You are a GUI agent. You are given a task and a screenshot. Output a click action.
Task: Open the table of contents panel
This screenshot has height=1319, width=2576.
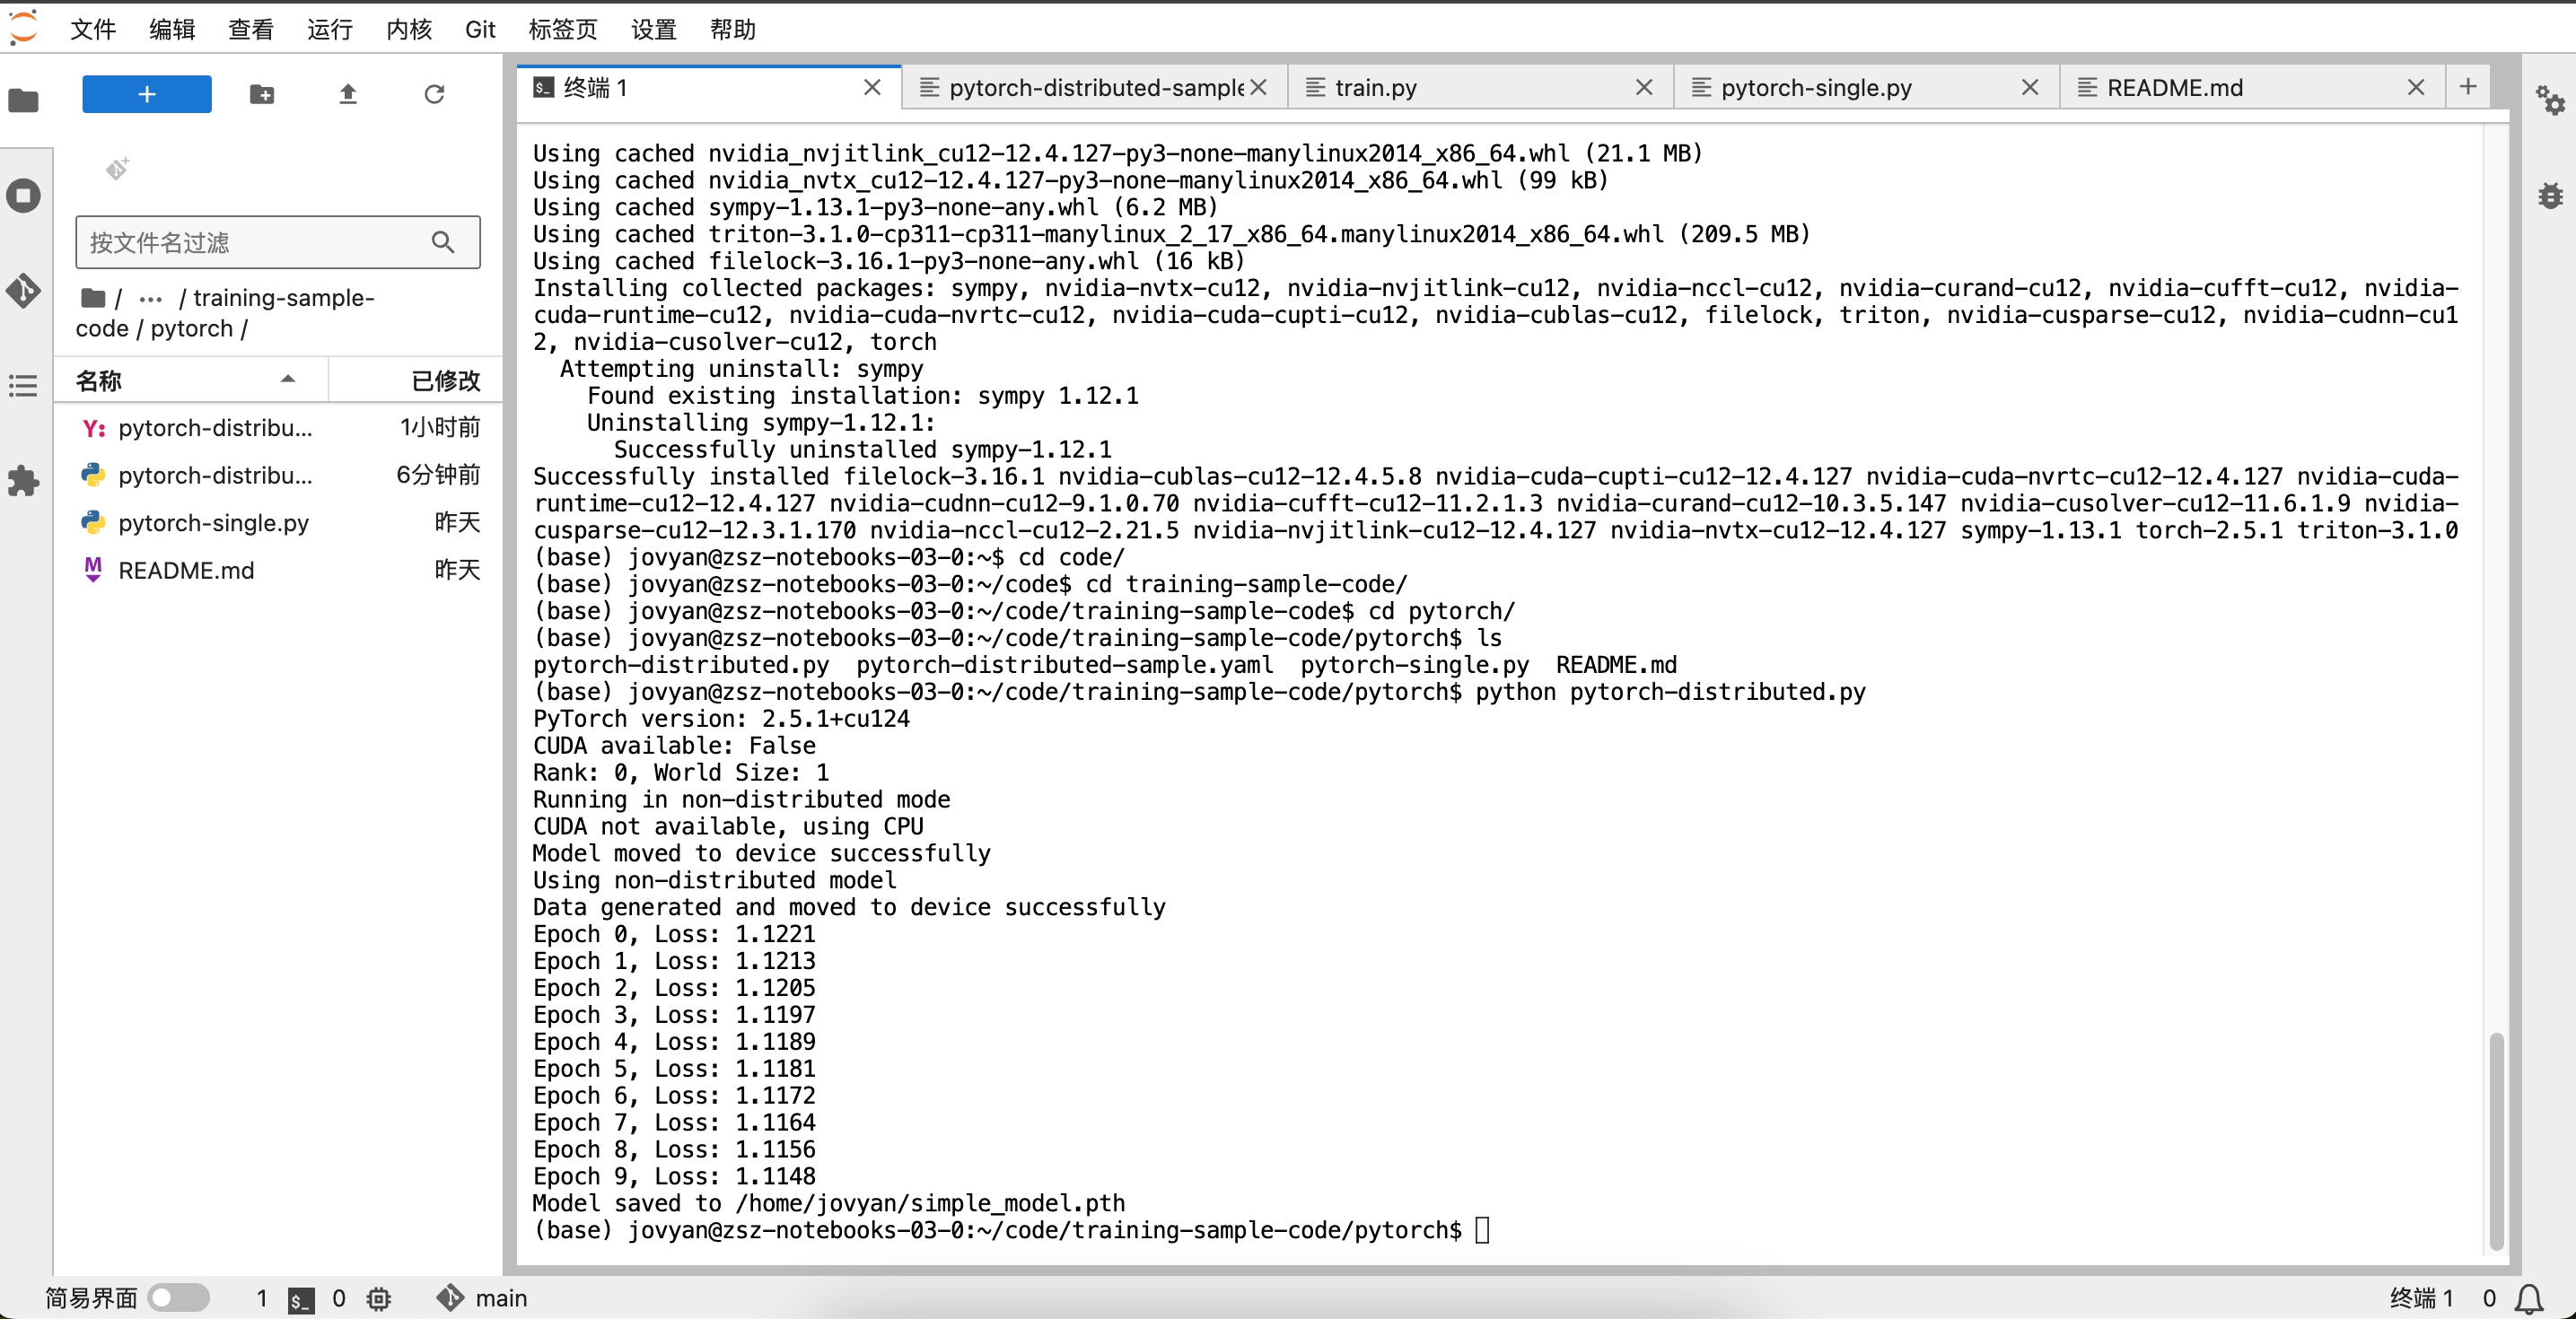pos(23,386)
